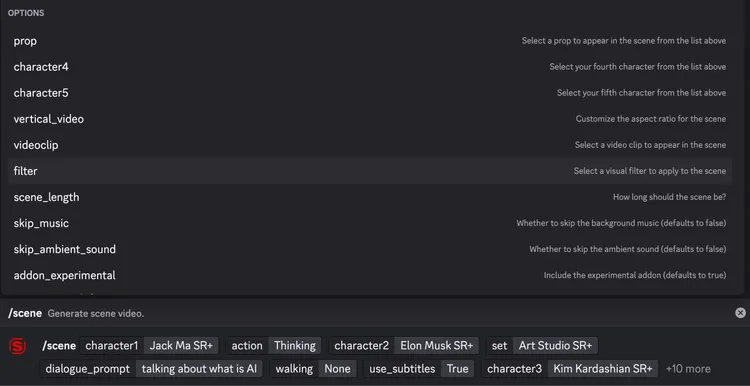Click the dialogue_prompt text field
Image resolution: width=750 pixels, height=386 pixels.
(x=199, y=369)
